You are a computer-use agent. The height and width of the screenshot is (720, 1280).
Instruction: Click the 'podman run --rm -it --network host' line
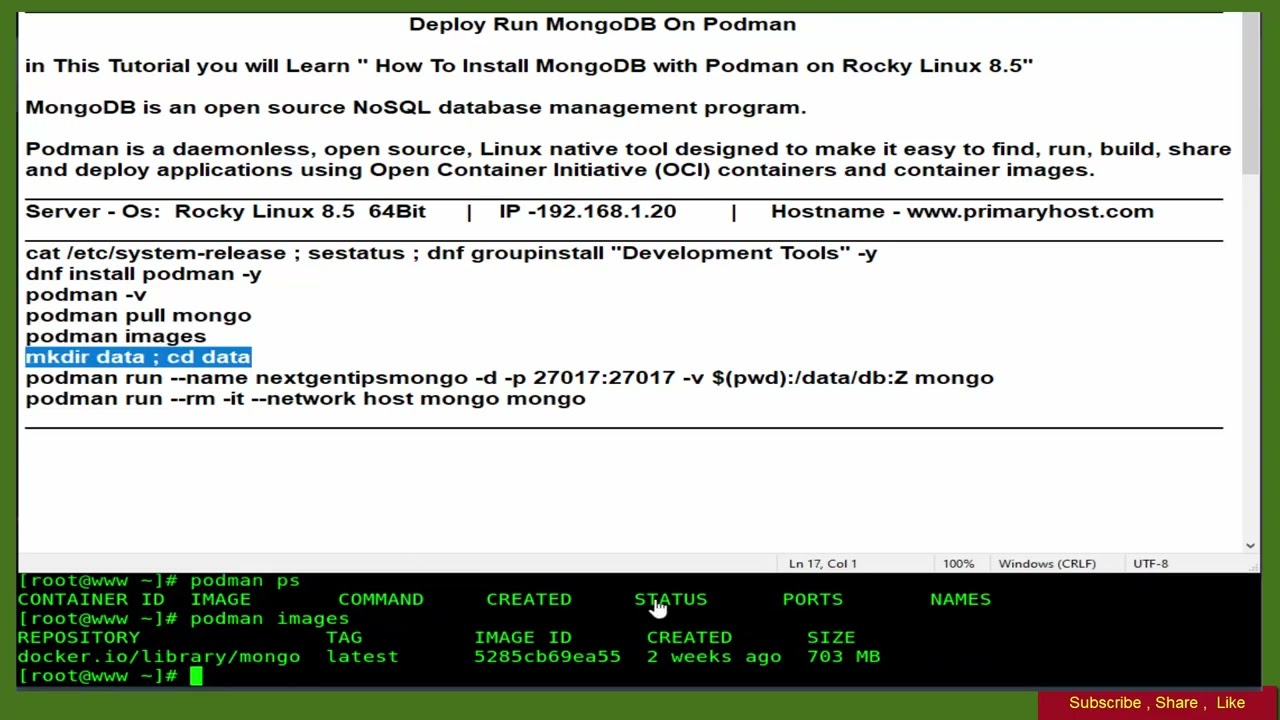[x=305, y=399]
